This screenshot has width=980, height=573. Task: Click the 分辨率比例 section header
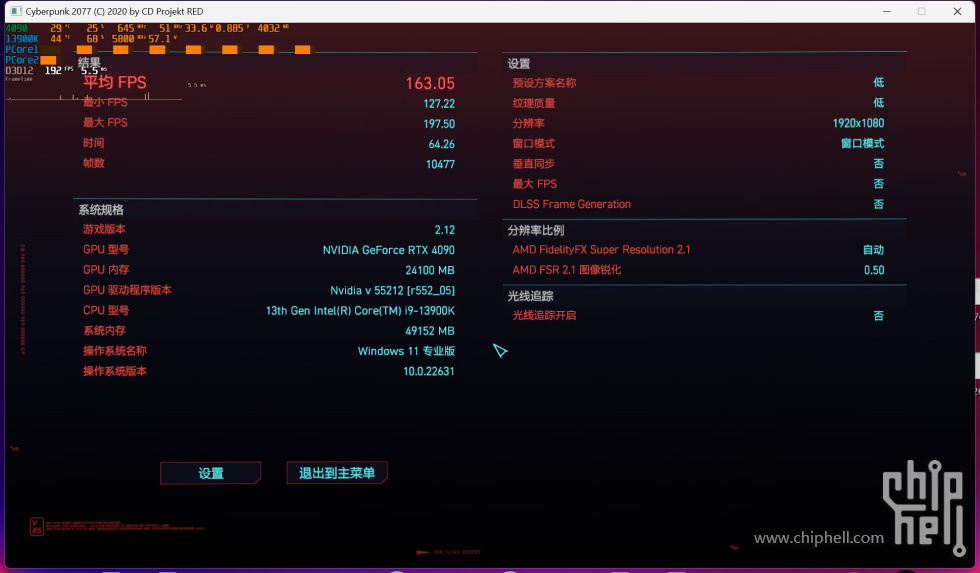click(536, 231)
